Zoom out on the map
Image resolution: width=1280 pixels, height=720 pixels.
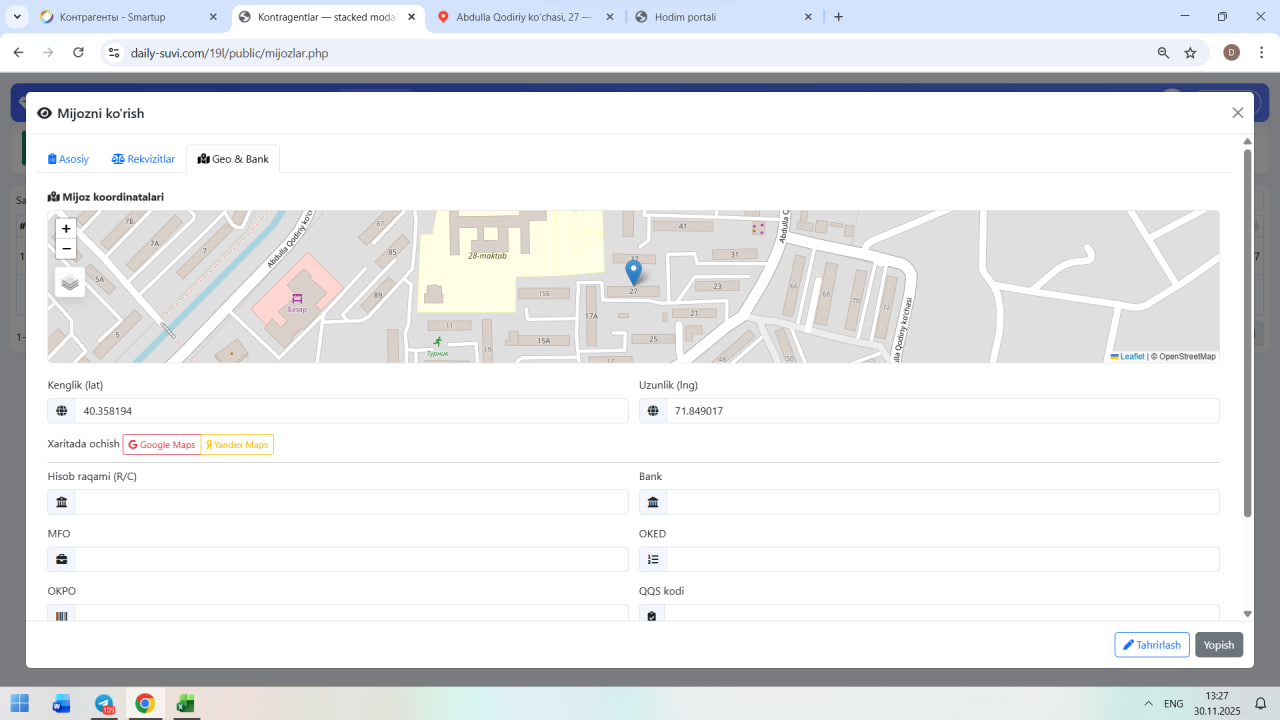(66, 249)
